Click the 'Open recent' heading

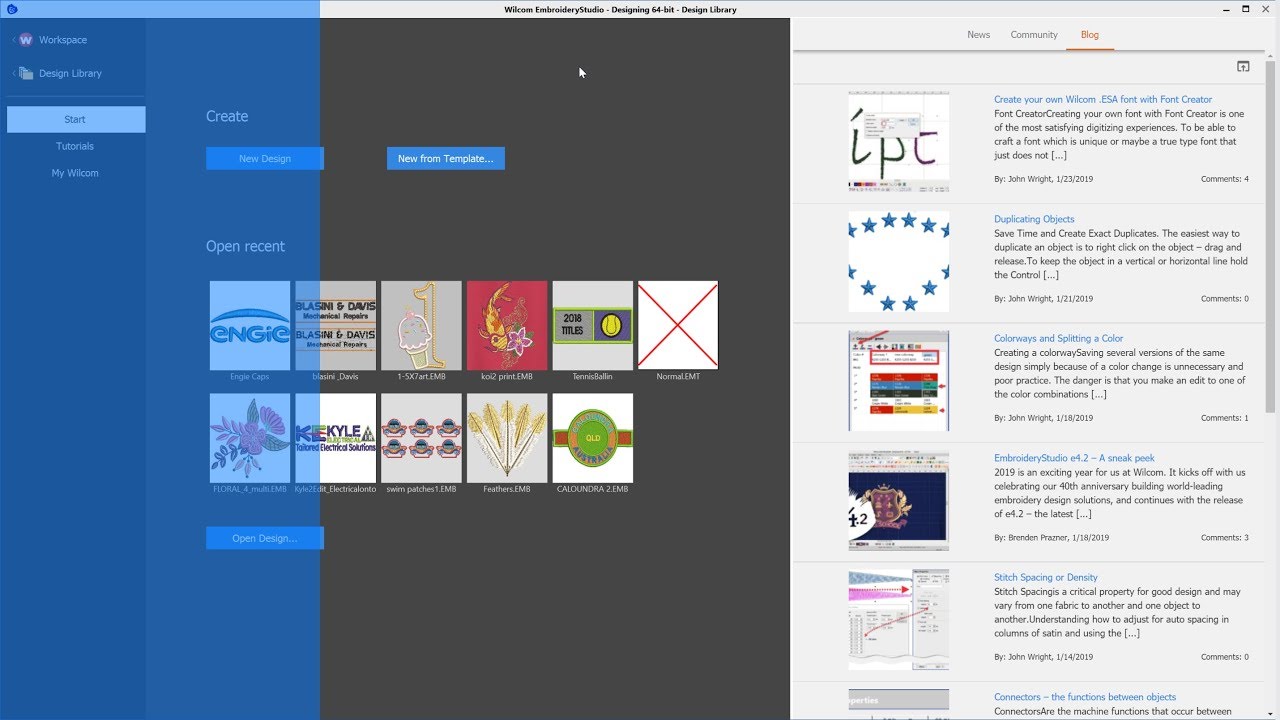[245, 246]
